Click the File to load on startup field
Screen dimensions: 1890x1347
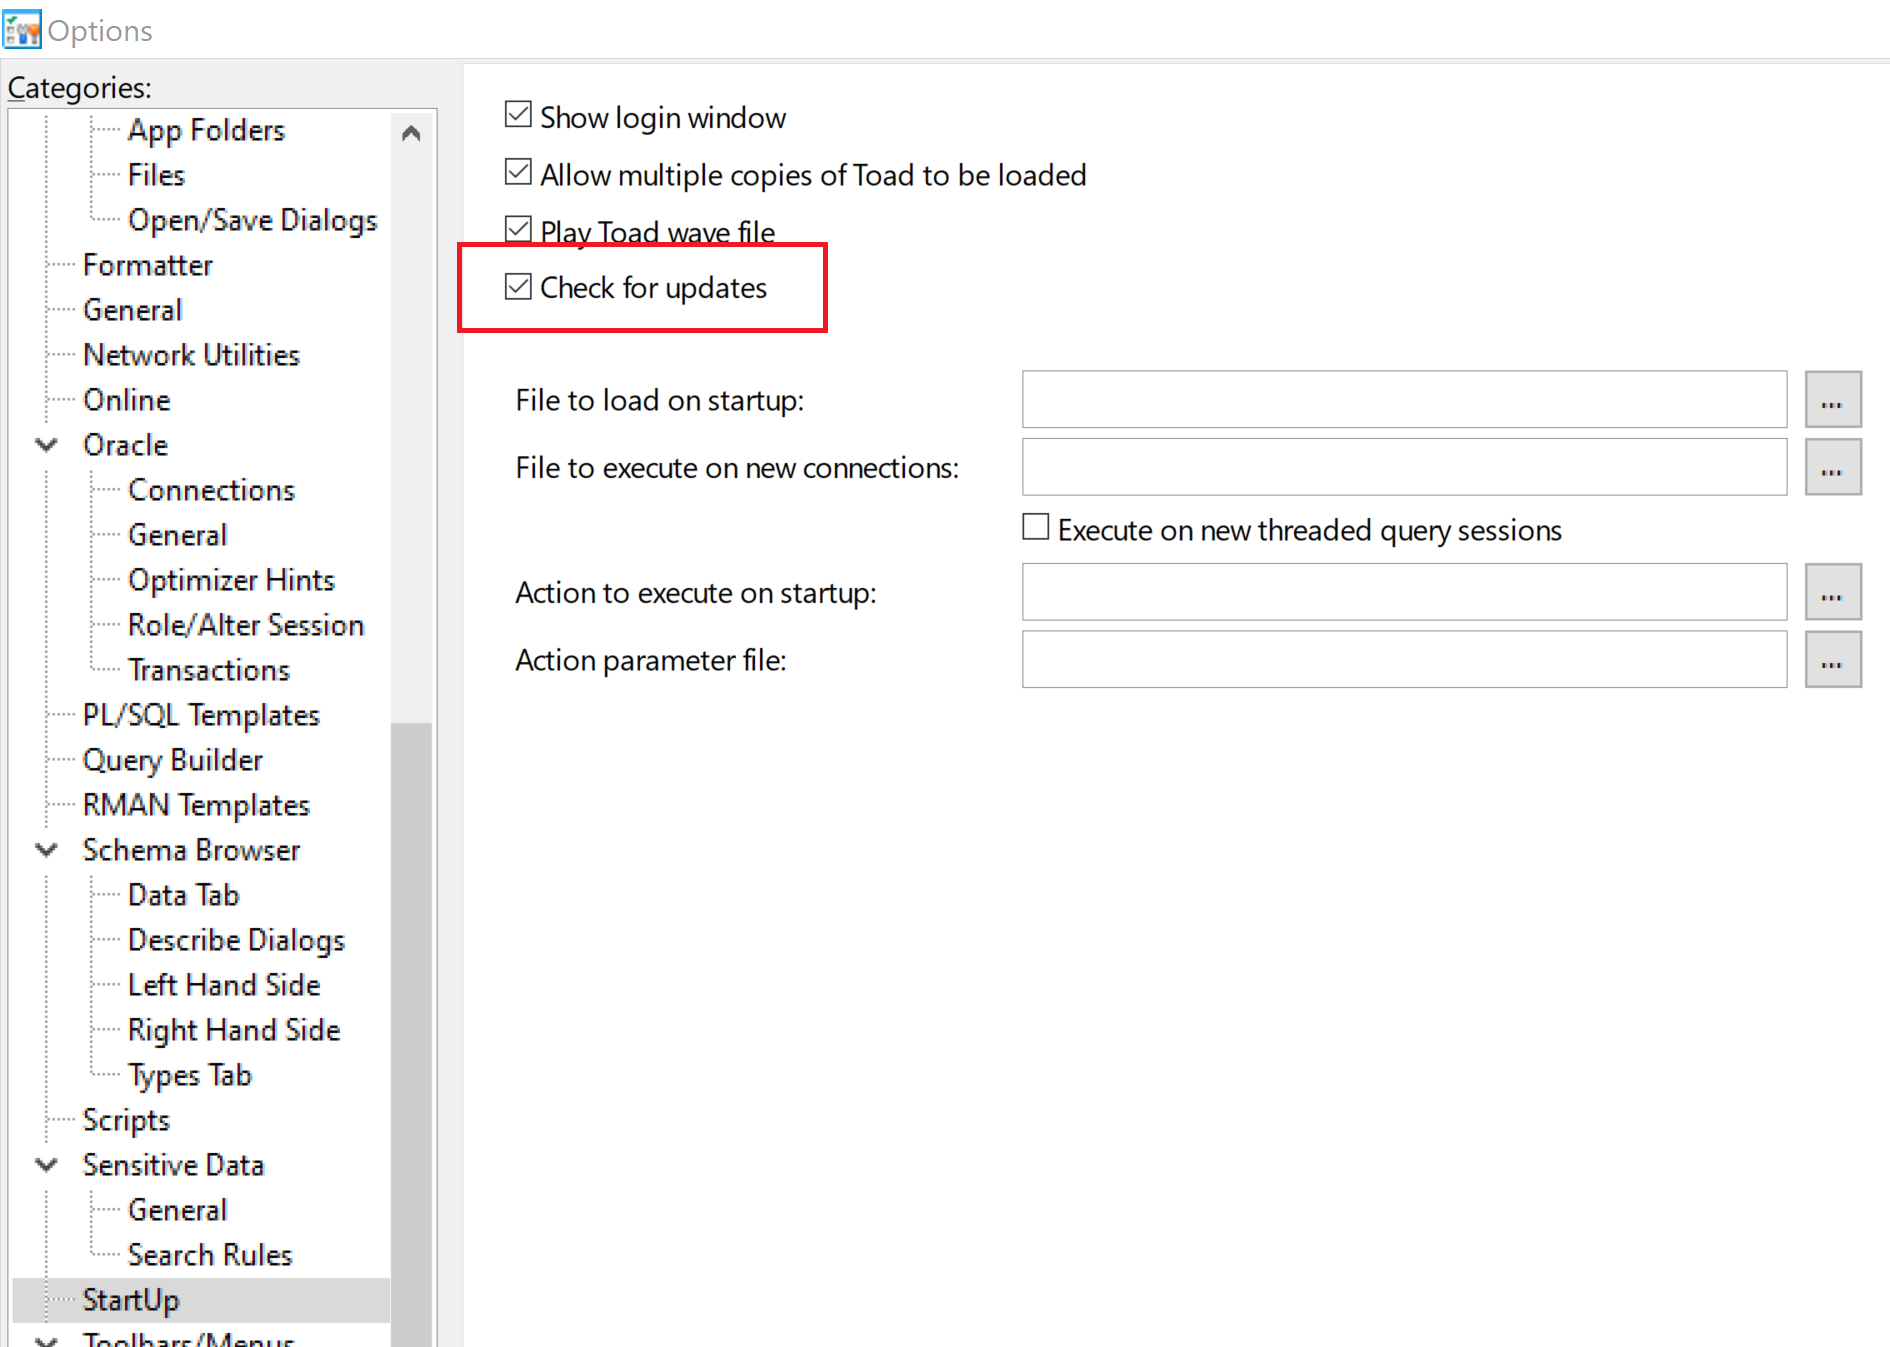pyautogui.click(x=1404, y=400)
